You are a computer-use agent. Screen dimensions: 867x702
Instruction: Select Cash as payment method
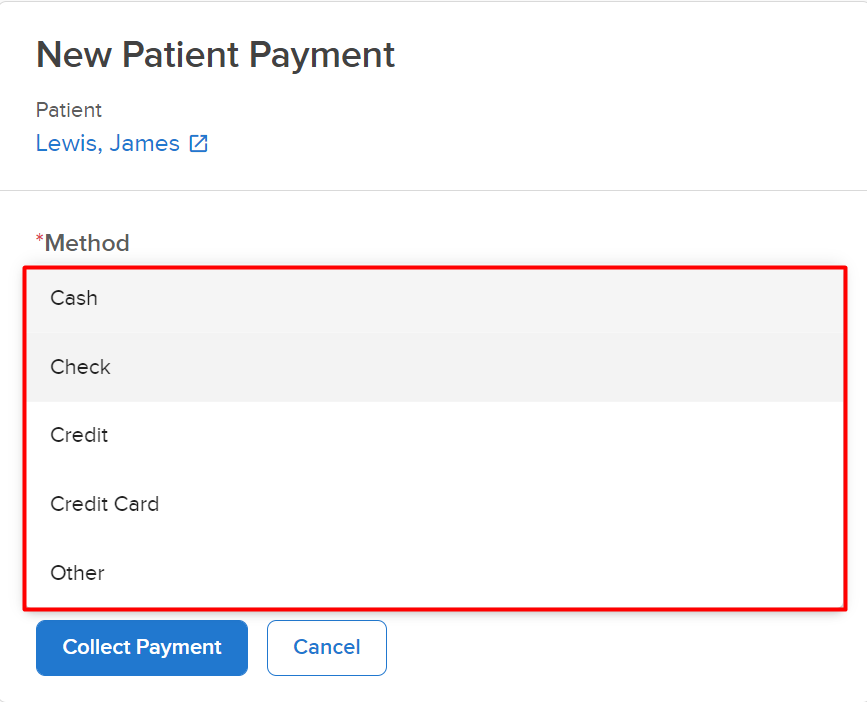435,298
